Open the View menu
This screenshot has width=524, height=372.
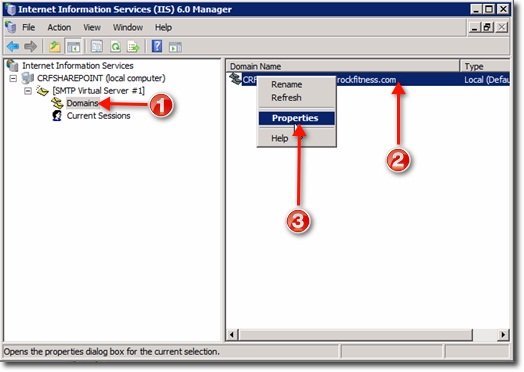92,27
